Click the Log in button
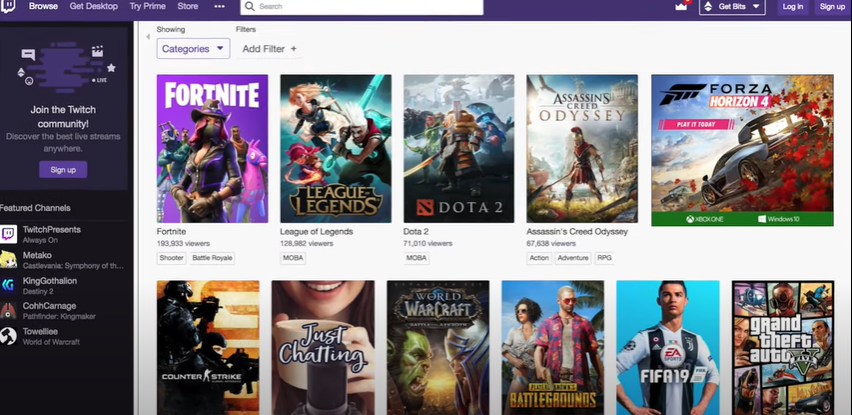 (x=793, y=7)
